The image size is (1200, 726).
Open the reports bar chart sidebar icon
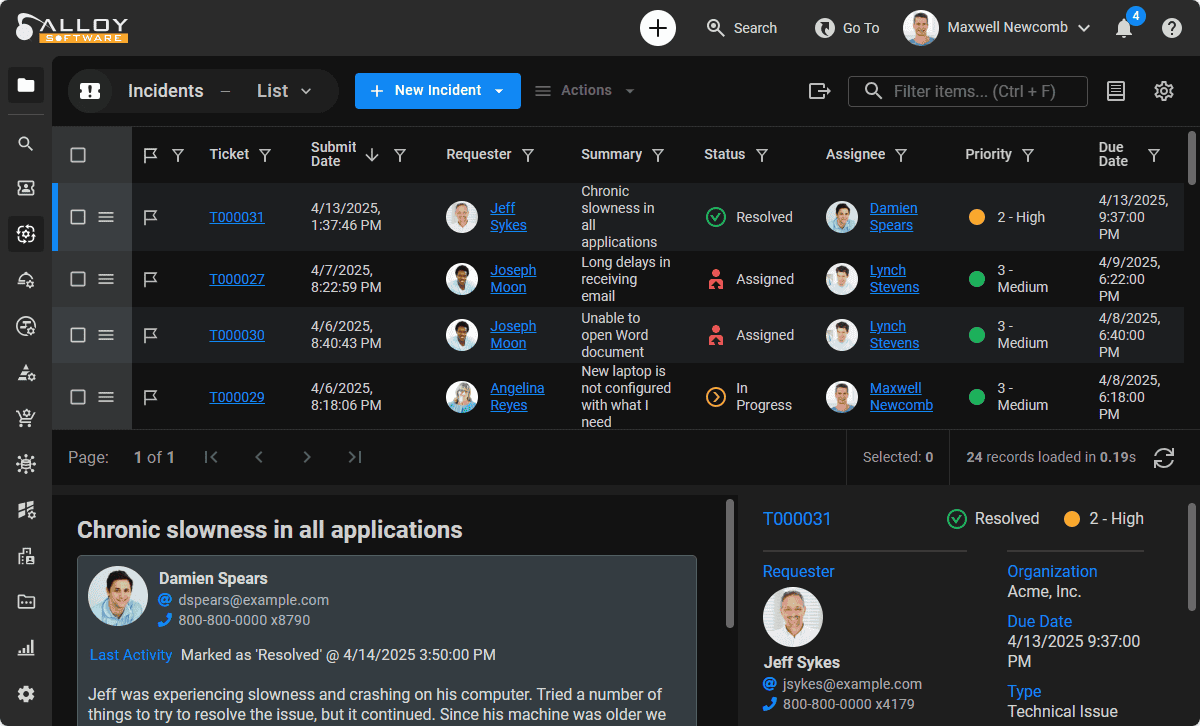(x=26, y=648)
